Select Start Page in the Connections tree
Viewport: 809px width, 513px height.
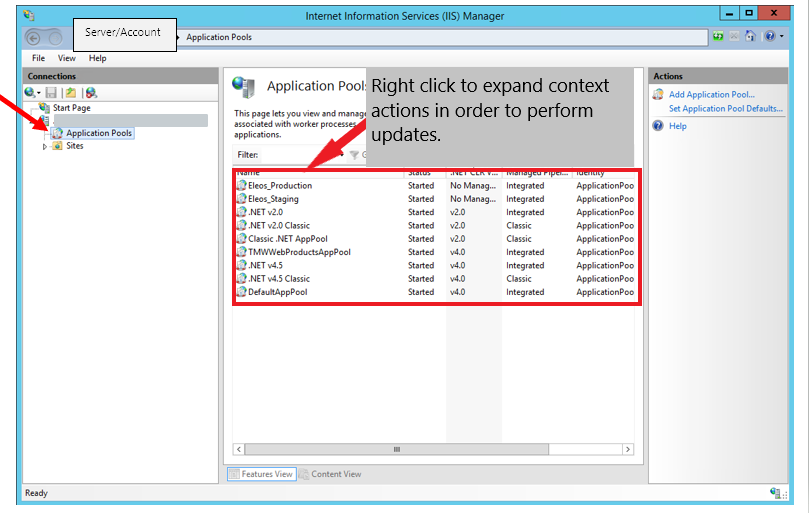coord(72,108)
